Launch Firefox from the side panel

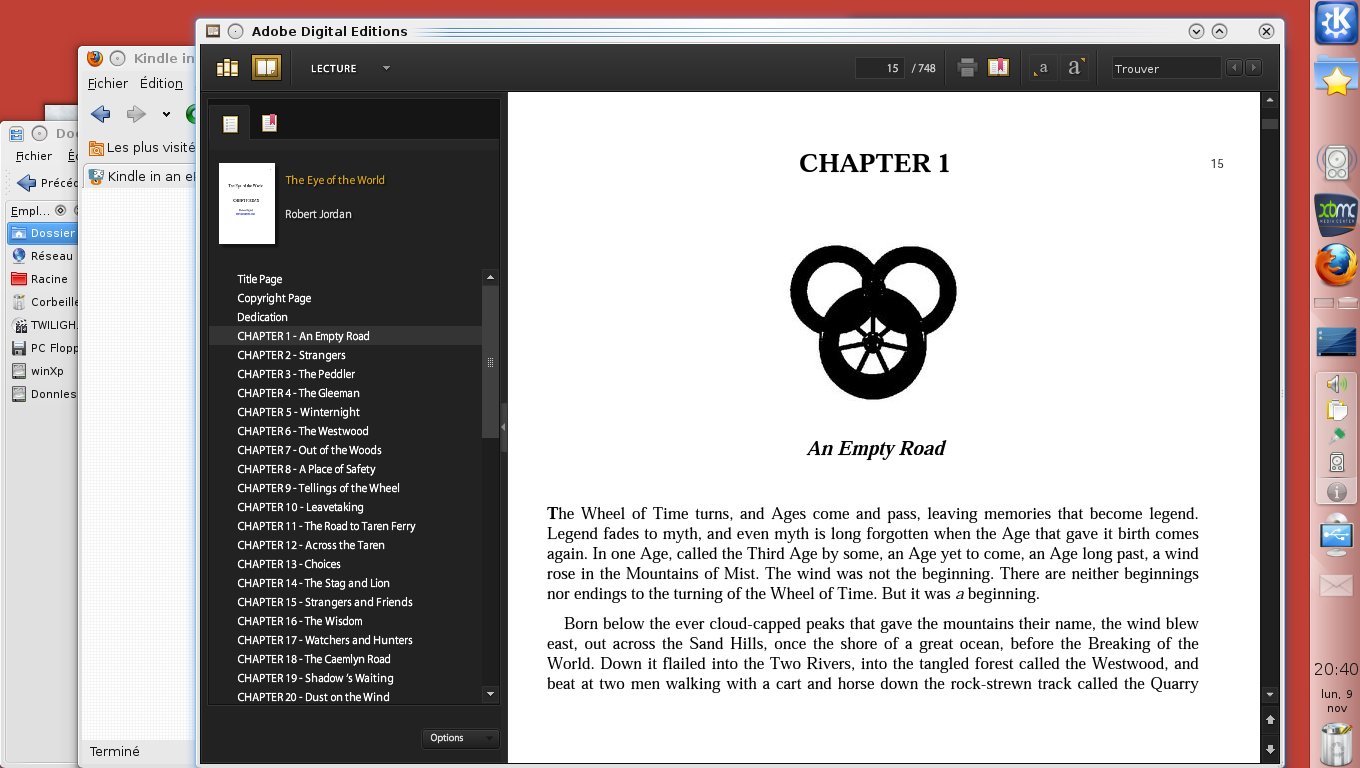pyautogui.click(x=1336, y=267)
